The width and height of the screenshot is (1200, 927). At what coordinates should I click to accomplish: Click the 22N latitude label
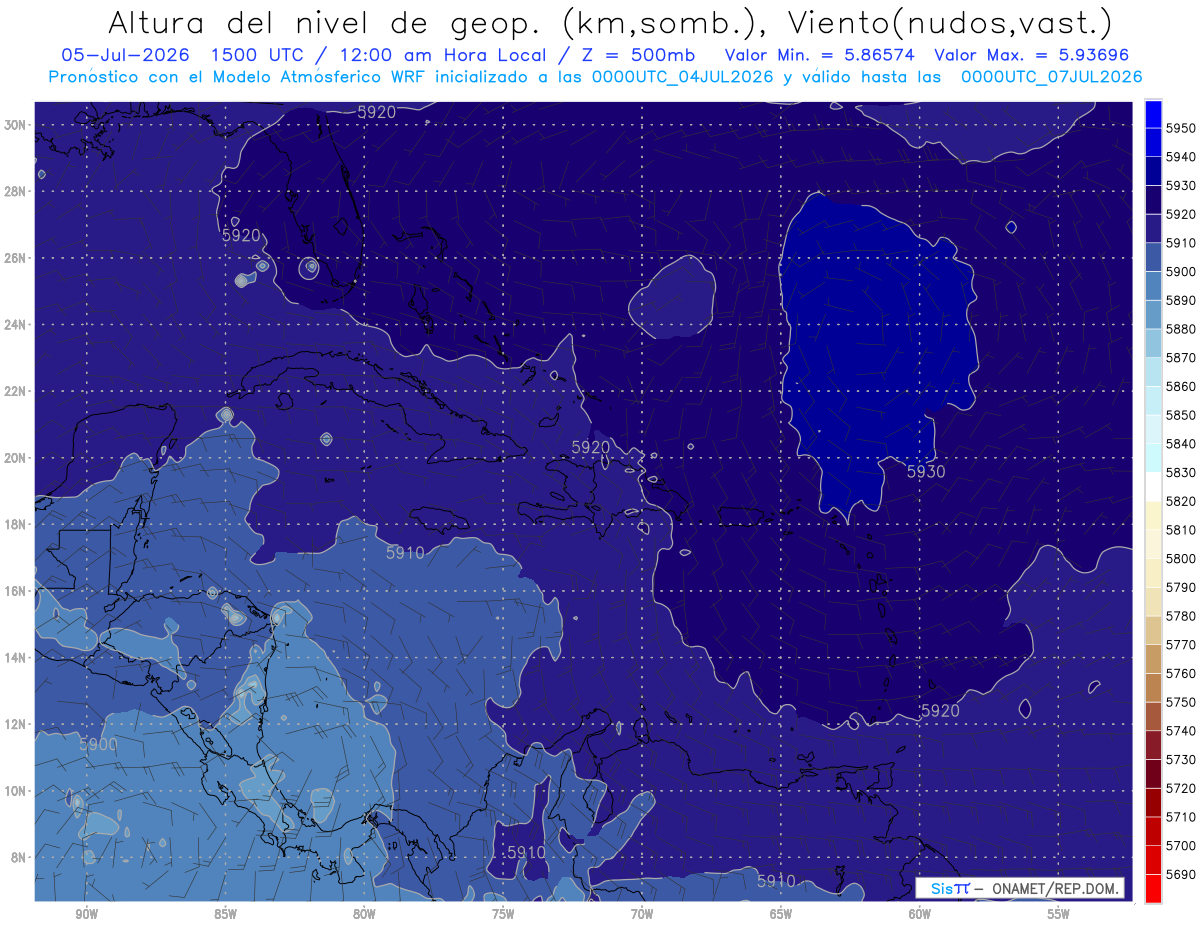pyautogui.click(x=15, y=391)
